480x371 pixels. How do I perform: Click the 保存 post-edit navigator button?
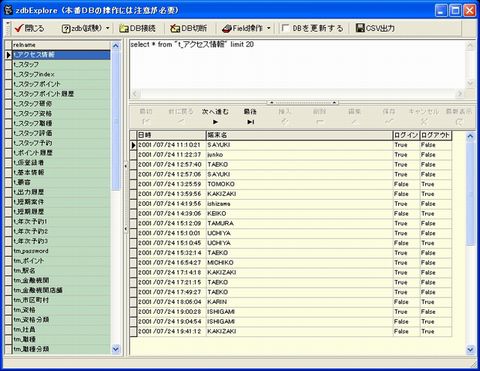click(389, 117)
